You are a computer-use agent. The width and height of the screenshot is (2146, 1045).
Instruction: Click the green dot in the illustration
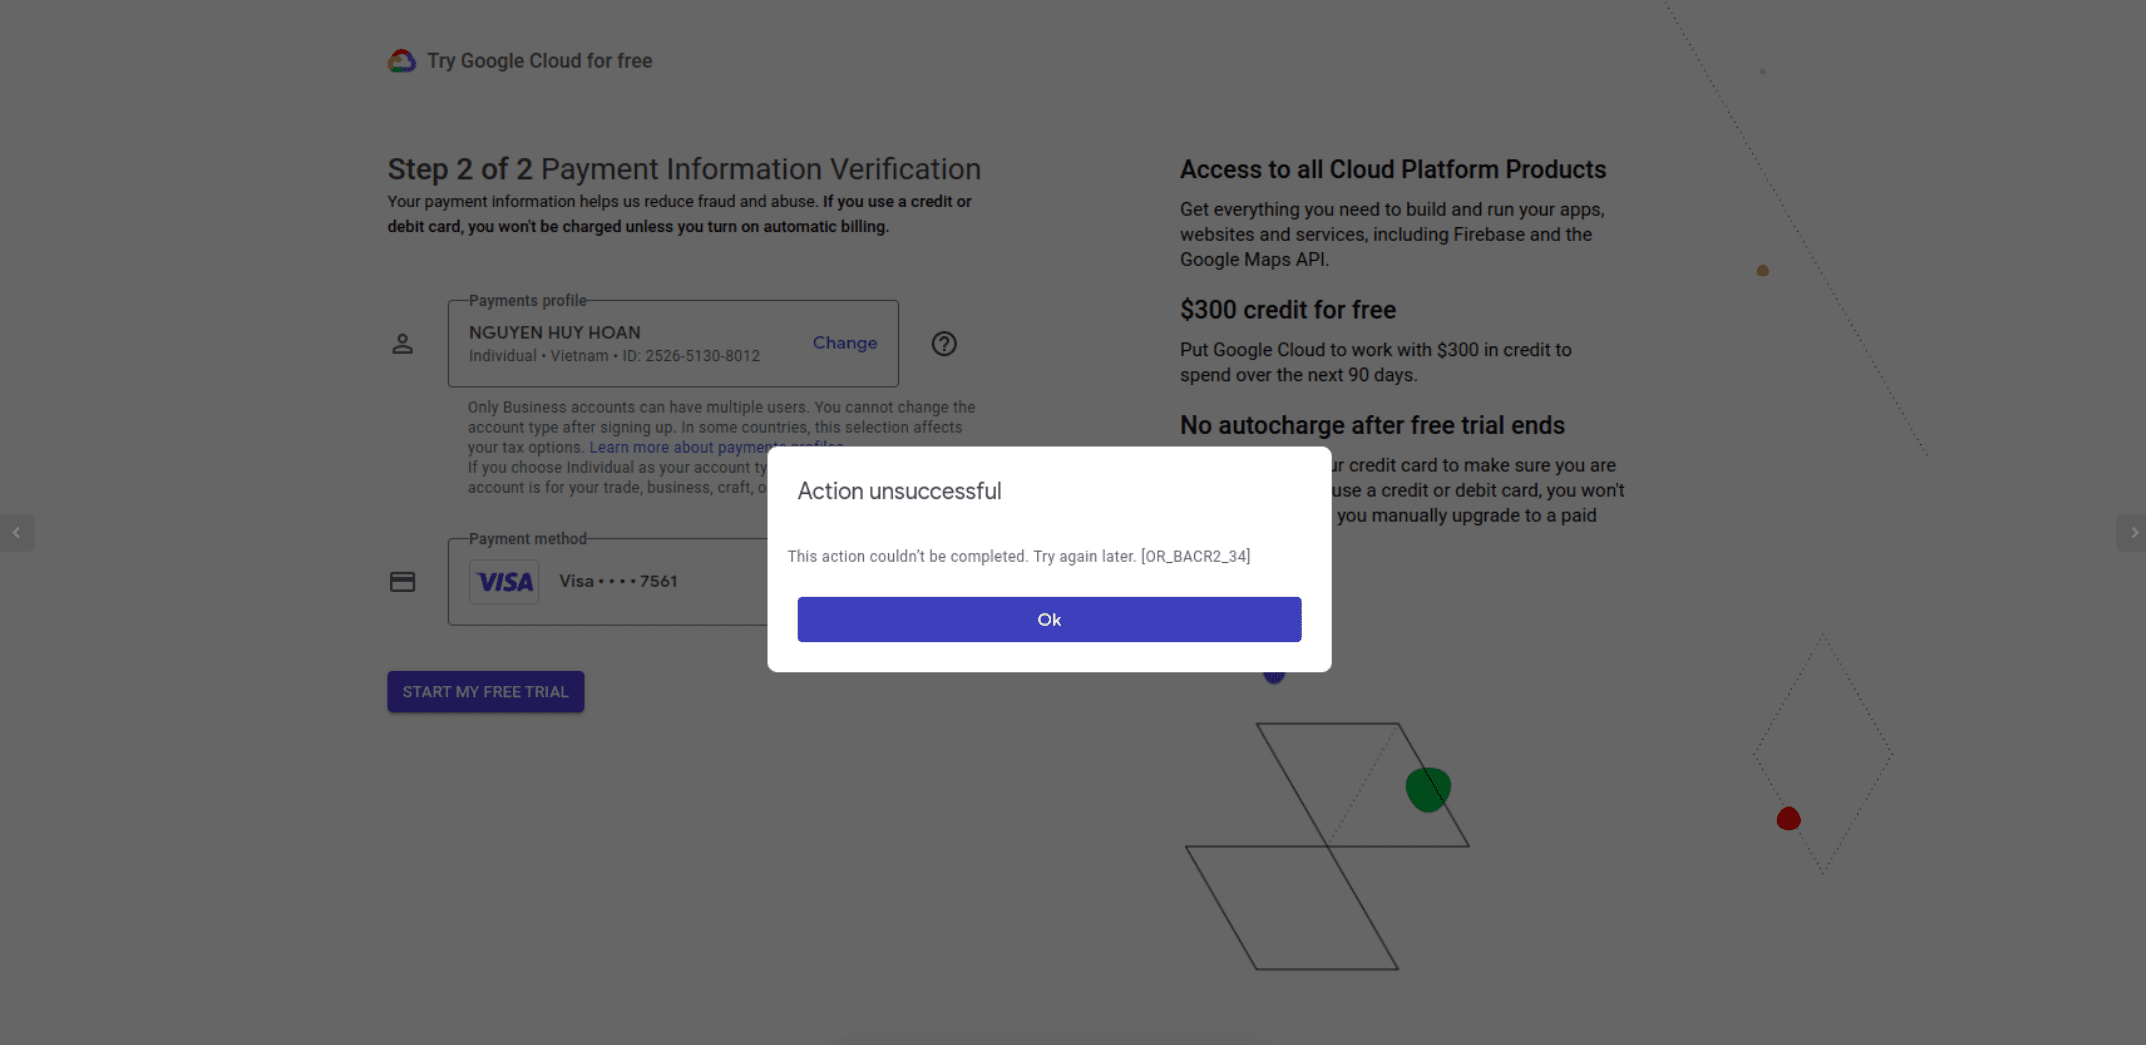click(1427, 789)
